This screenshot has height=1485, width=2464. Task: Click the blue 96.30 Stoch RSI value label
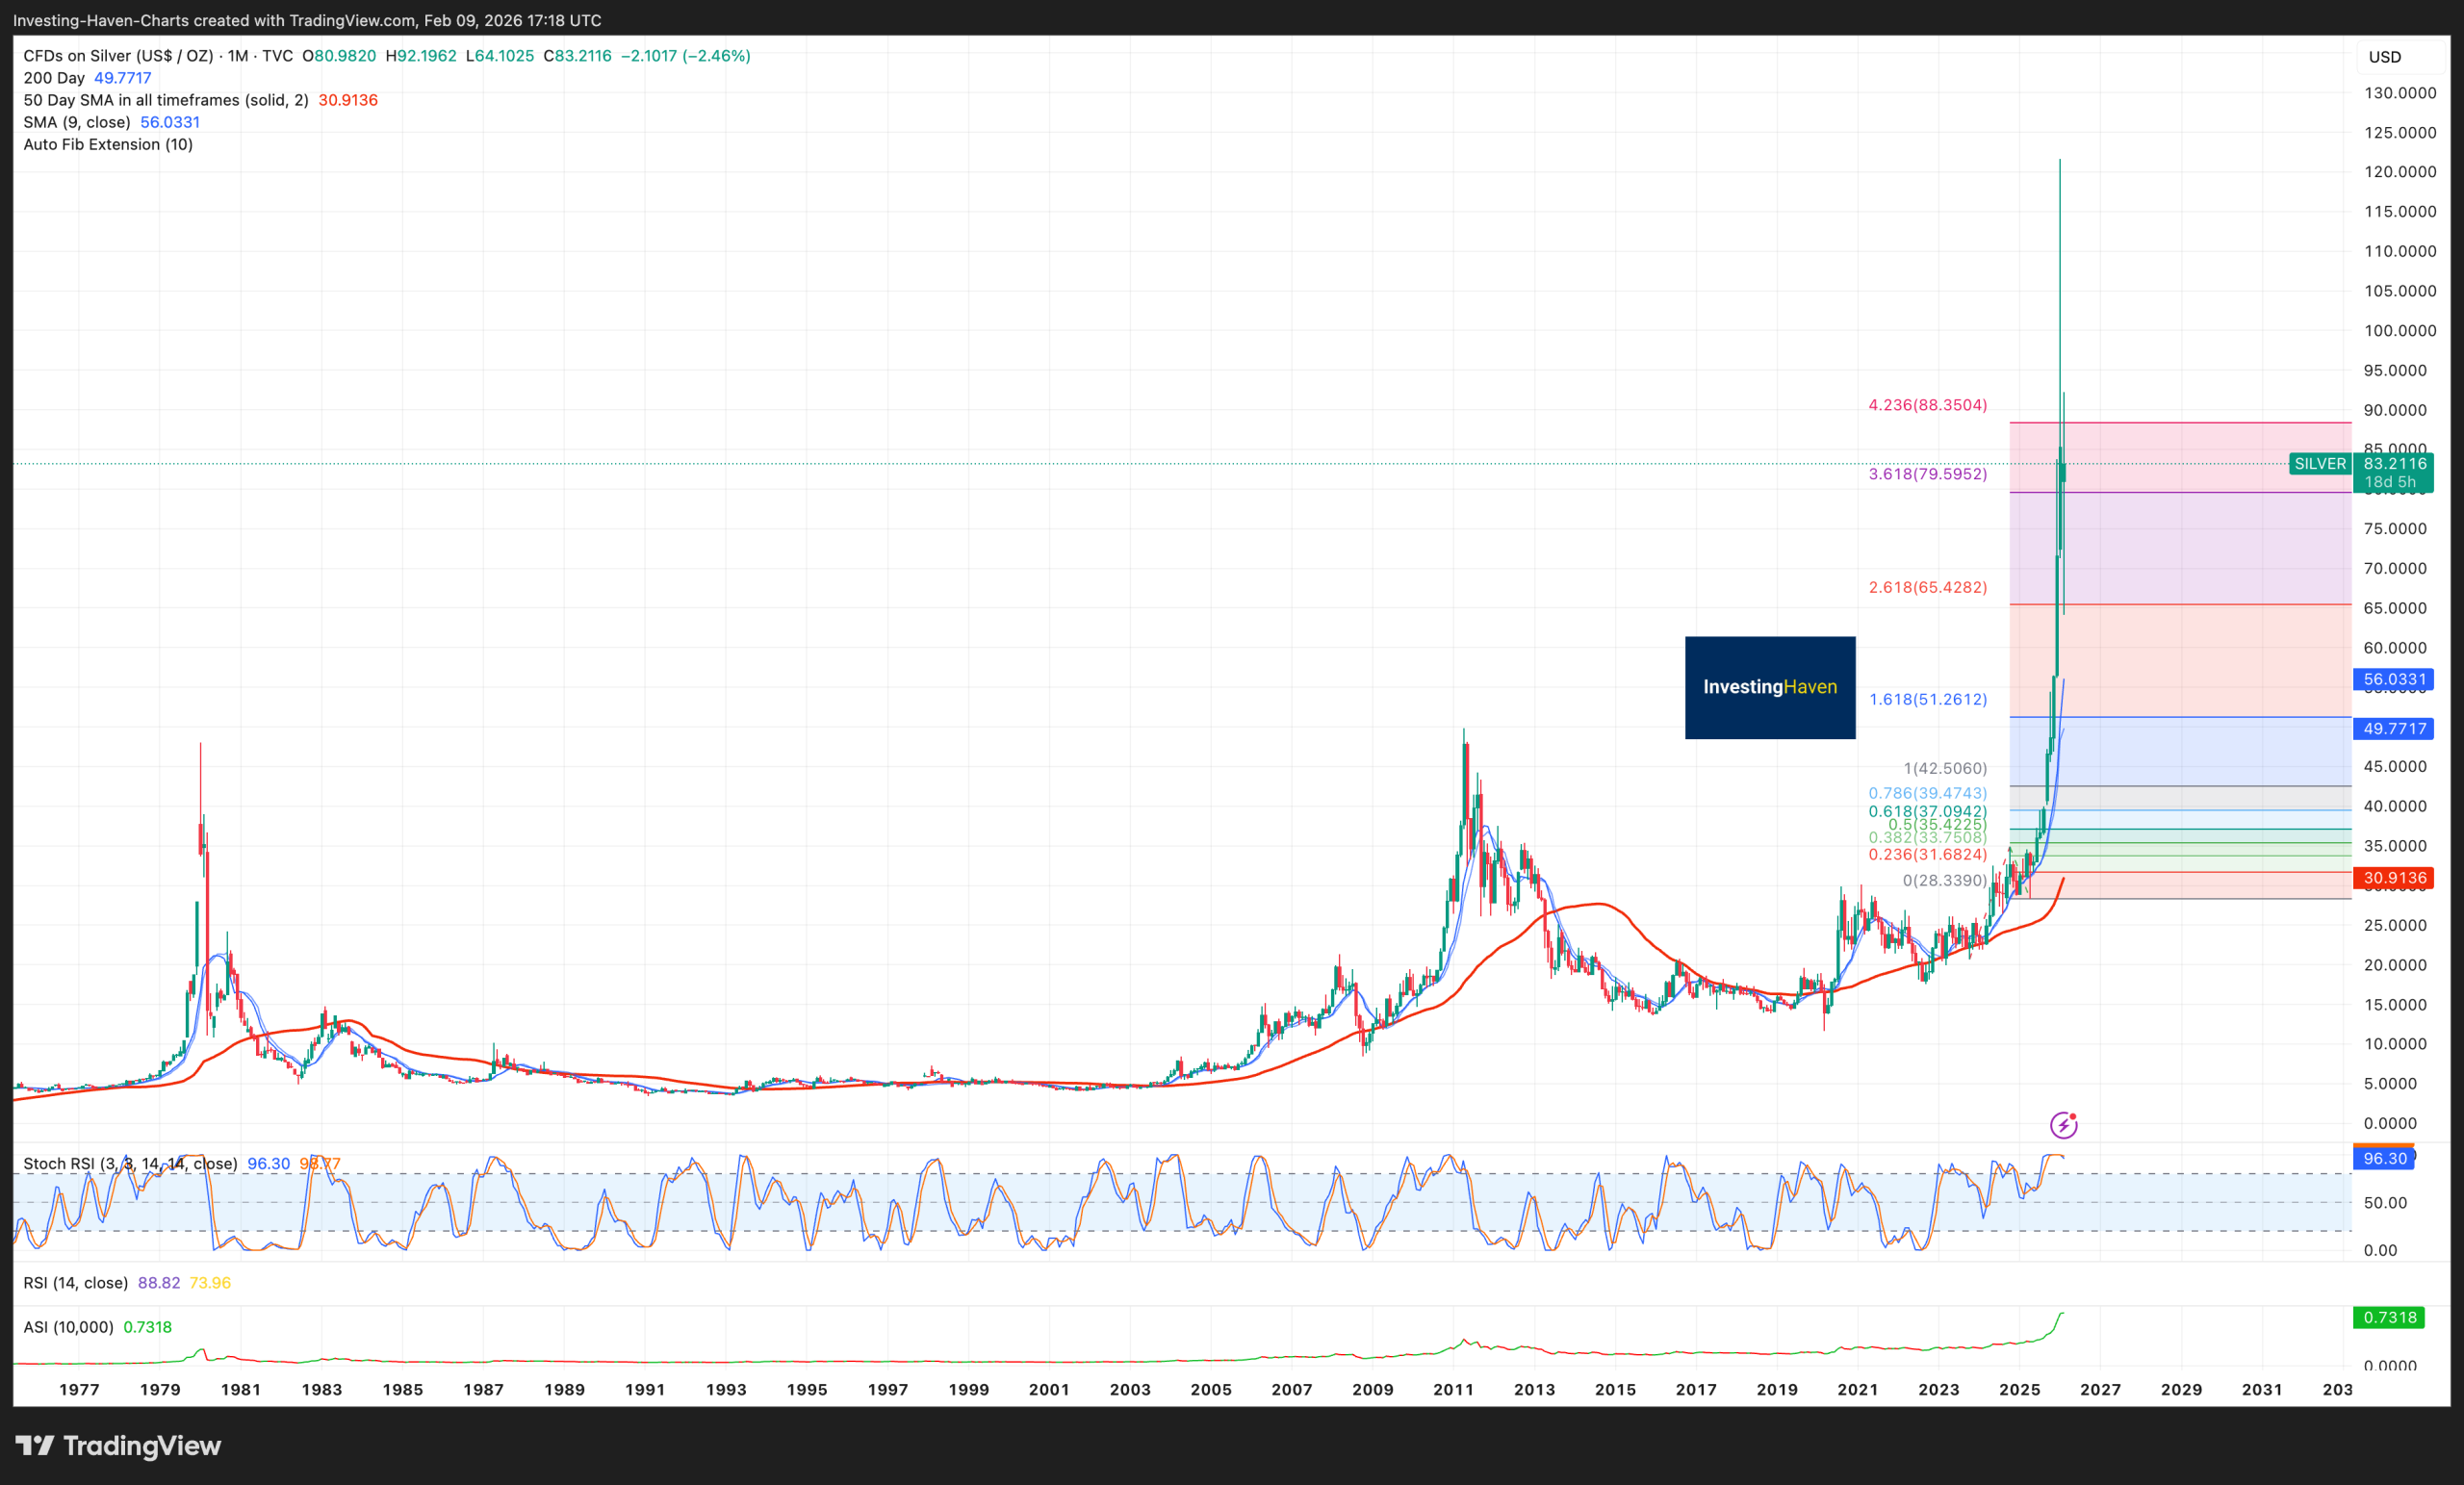[x=2387, y=1158]
